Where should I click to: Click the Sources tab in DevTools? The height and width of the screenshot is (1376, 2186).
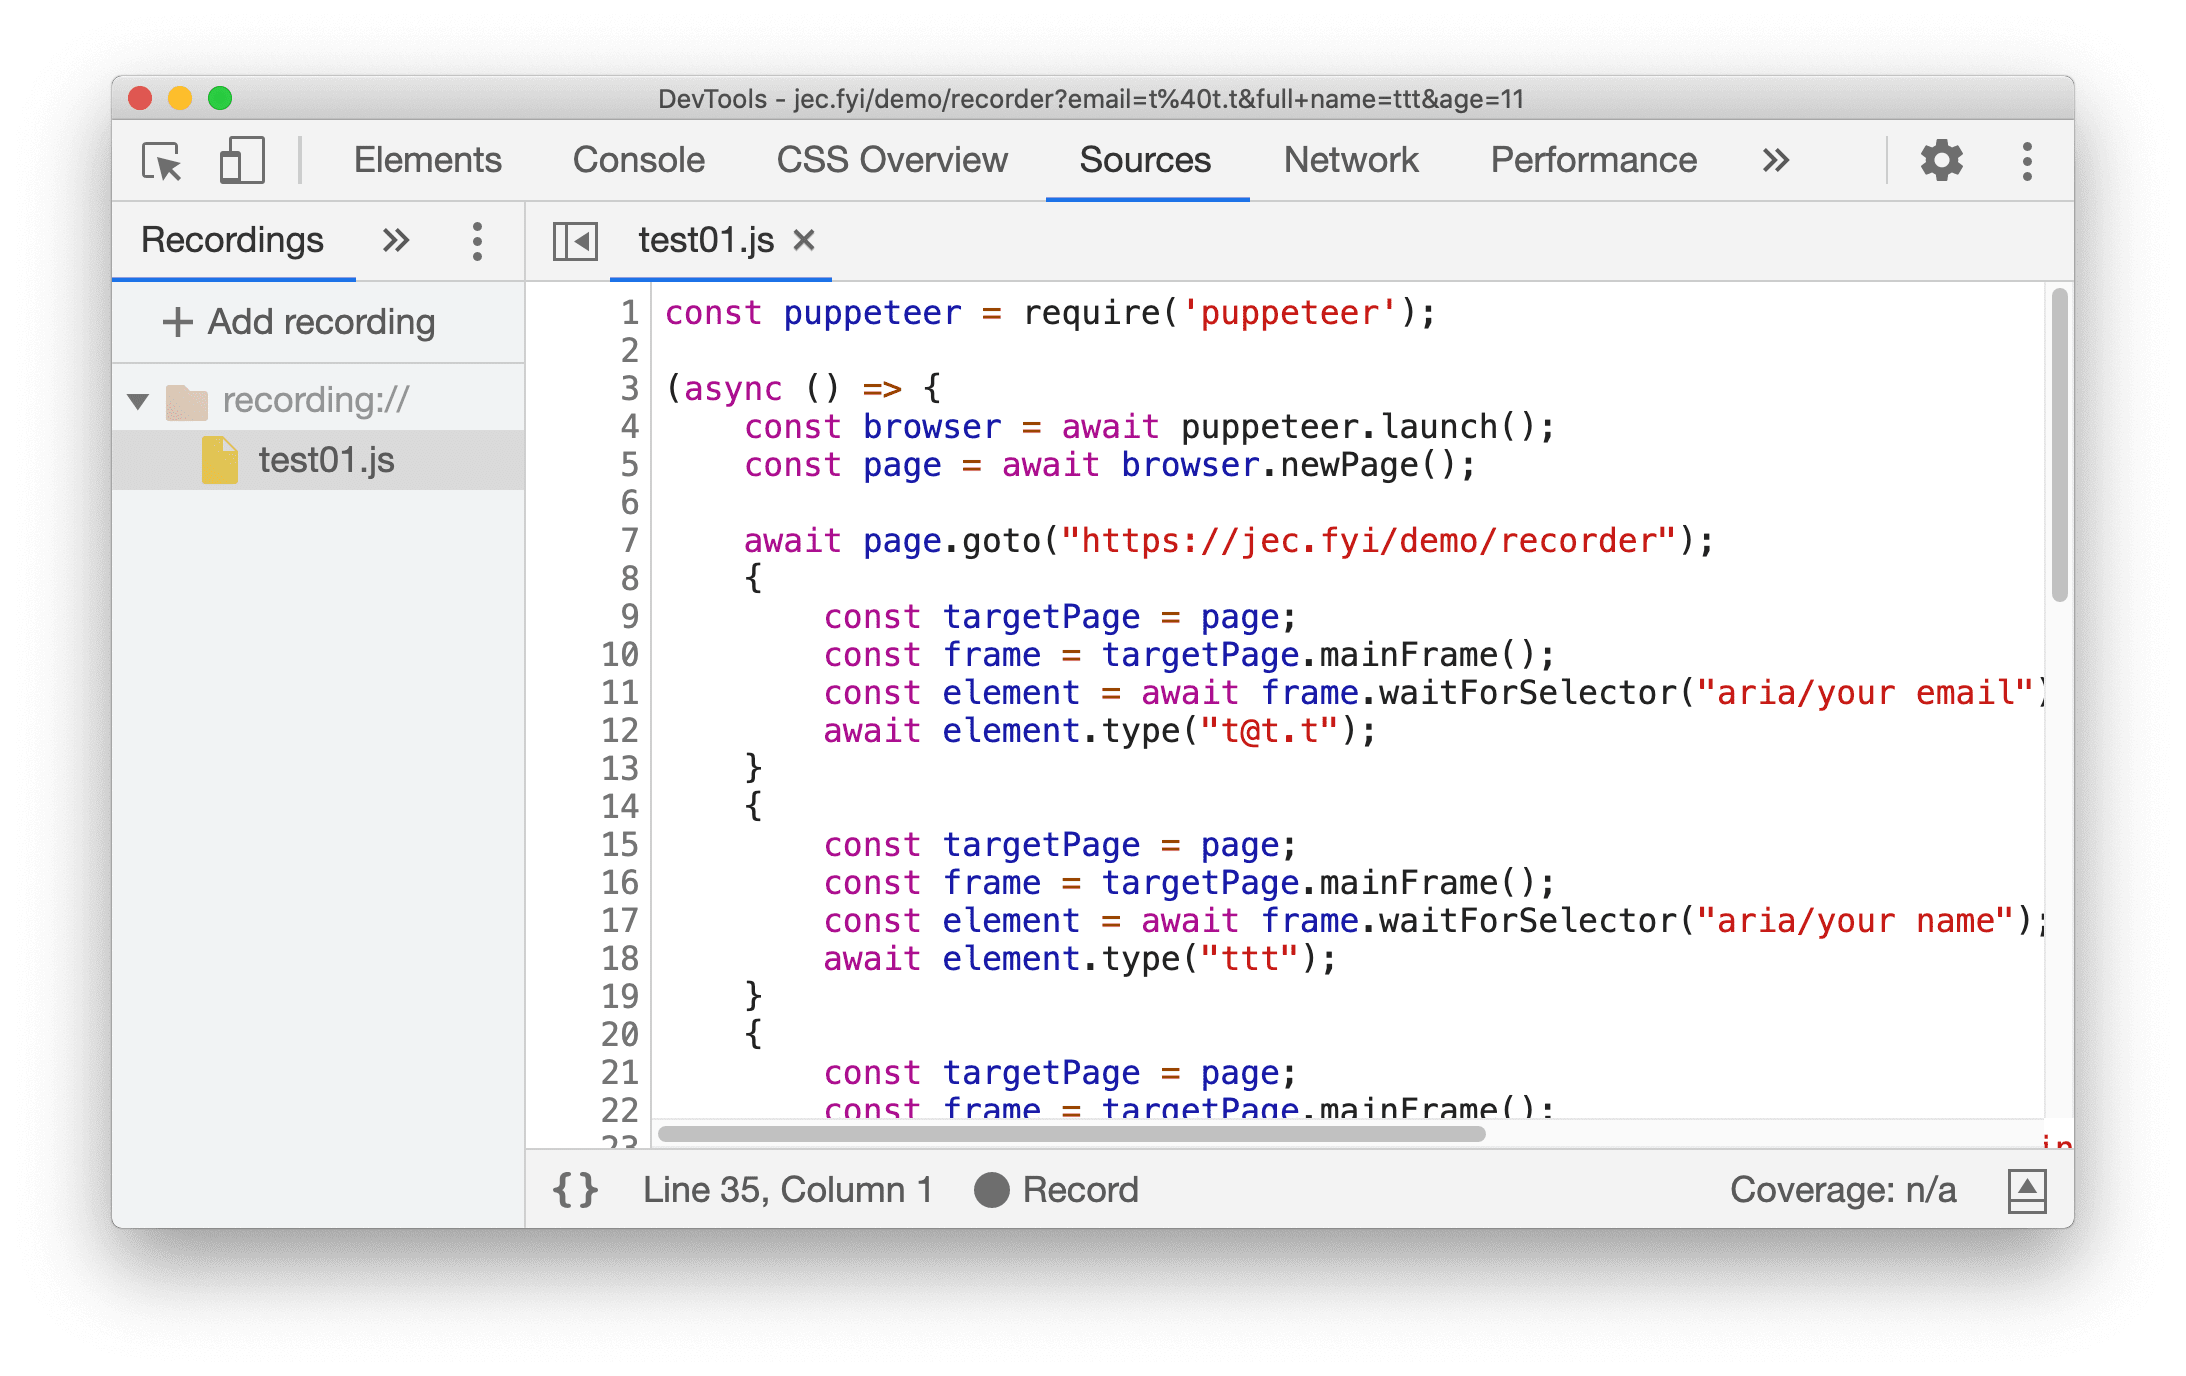[1145, 159]
